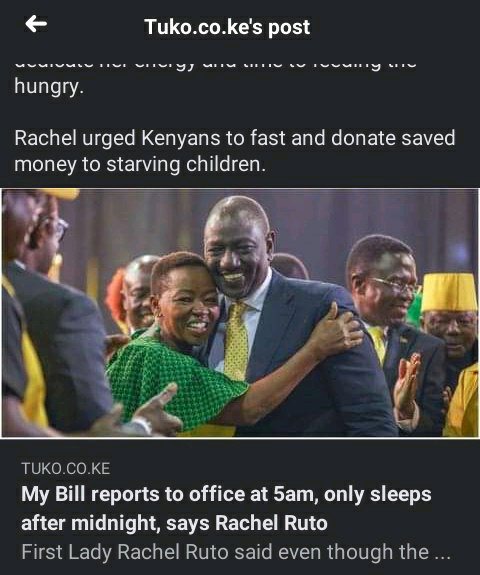Open "My Bill reports to office" headline

pos(226,508)
